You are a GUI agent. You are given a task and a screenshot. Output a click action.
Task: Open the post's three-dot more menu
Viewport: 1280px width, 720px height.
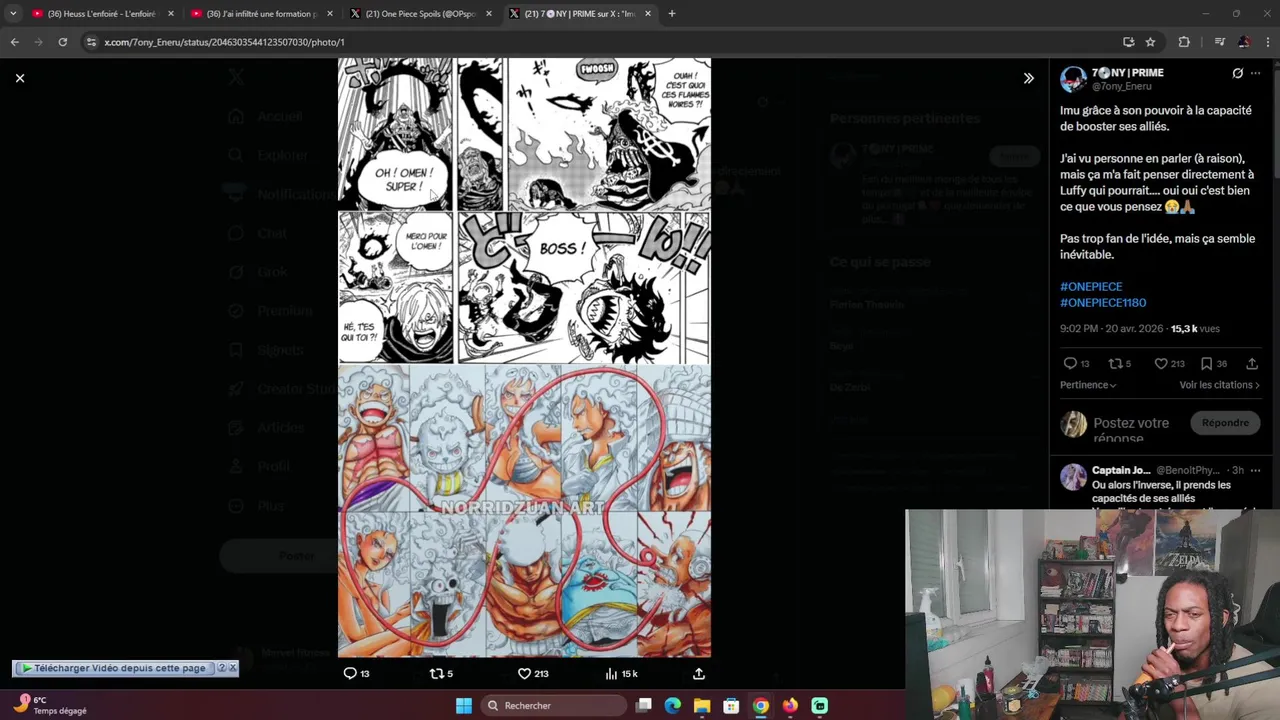tap(1256, 73)
